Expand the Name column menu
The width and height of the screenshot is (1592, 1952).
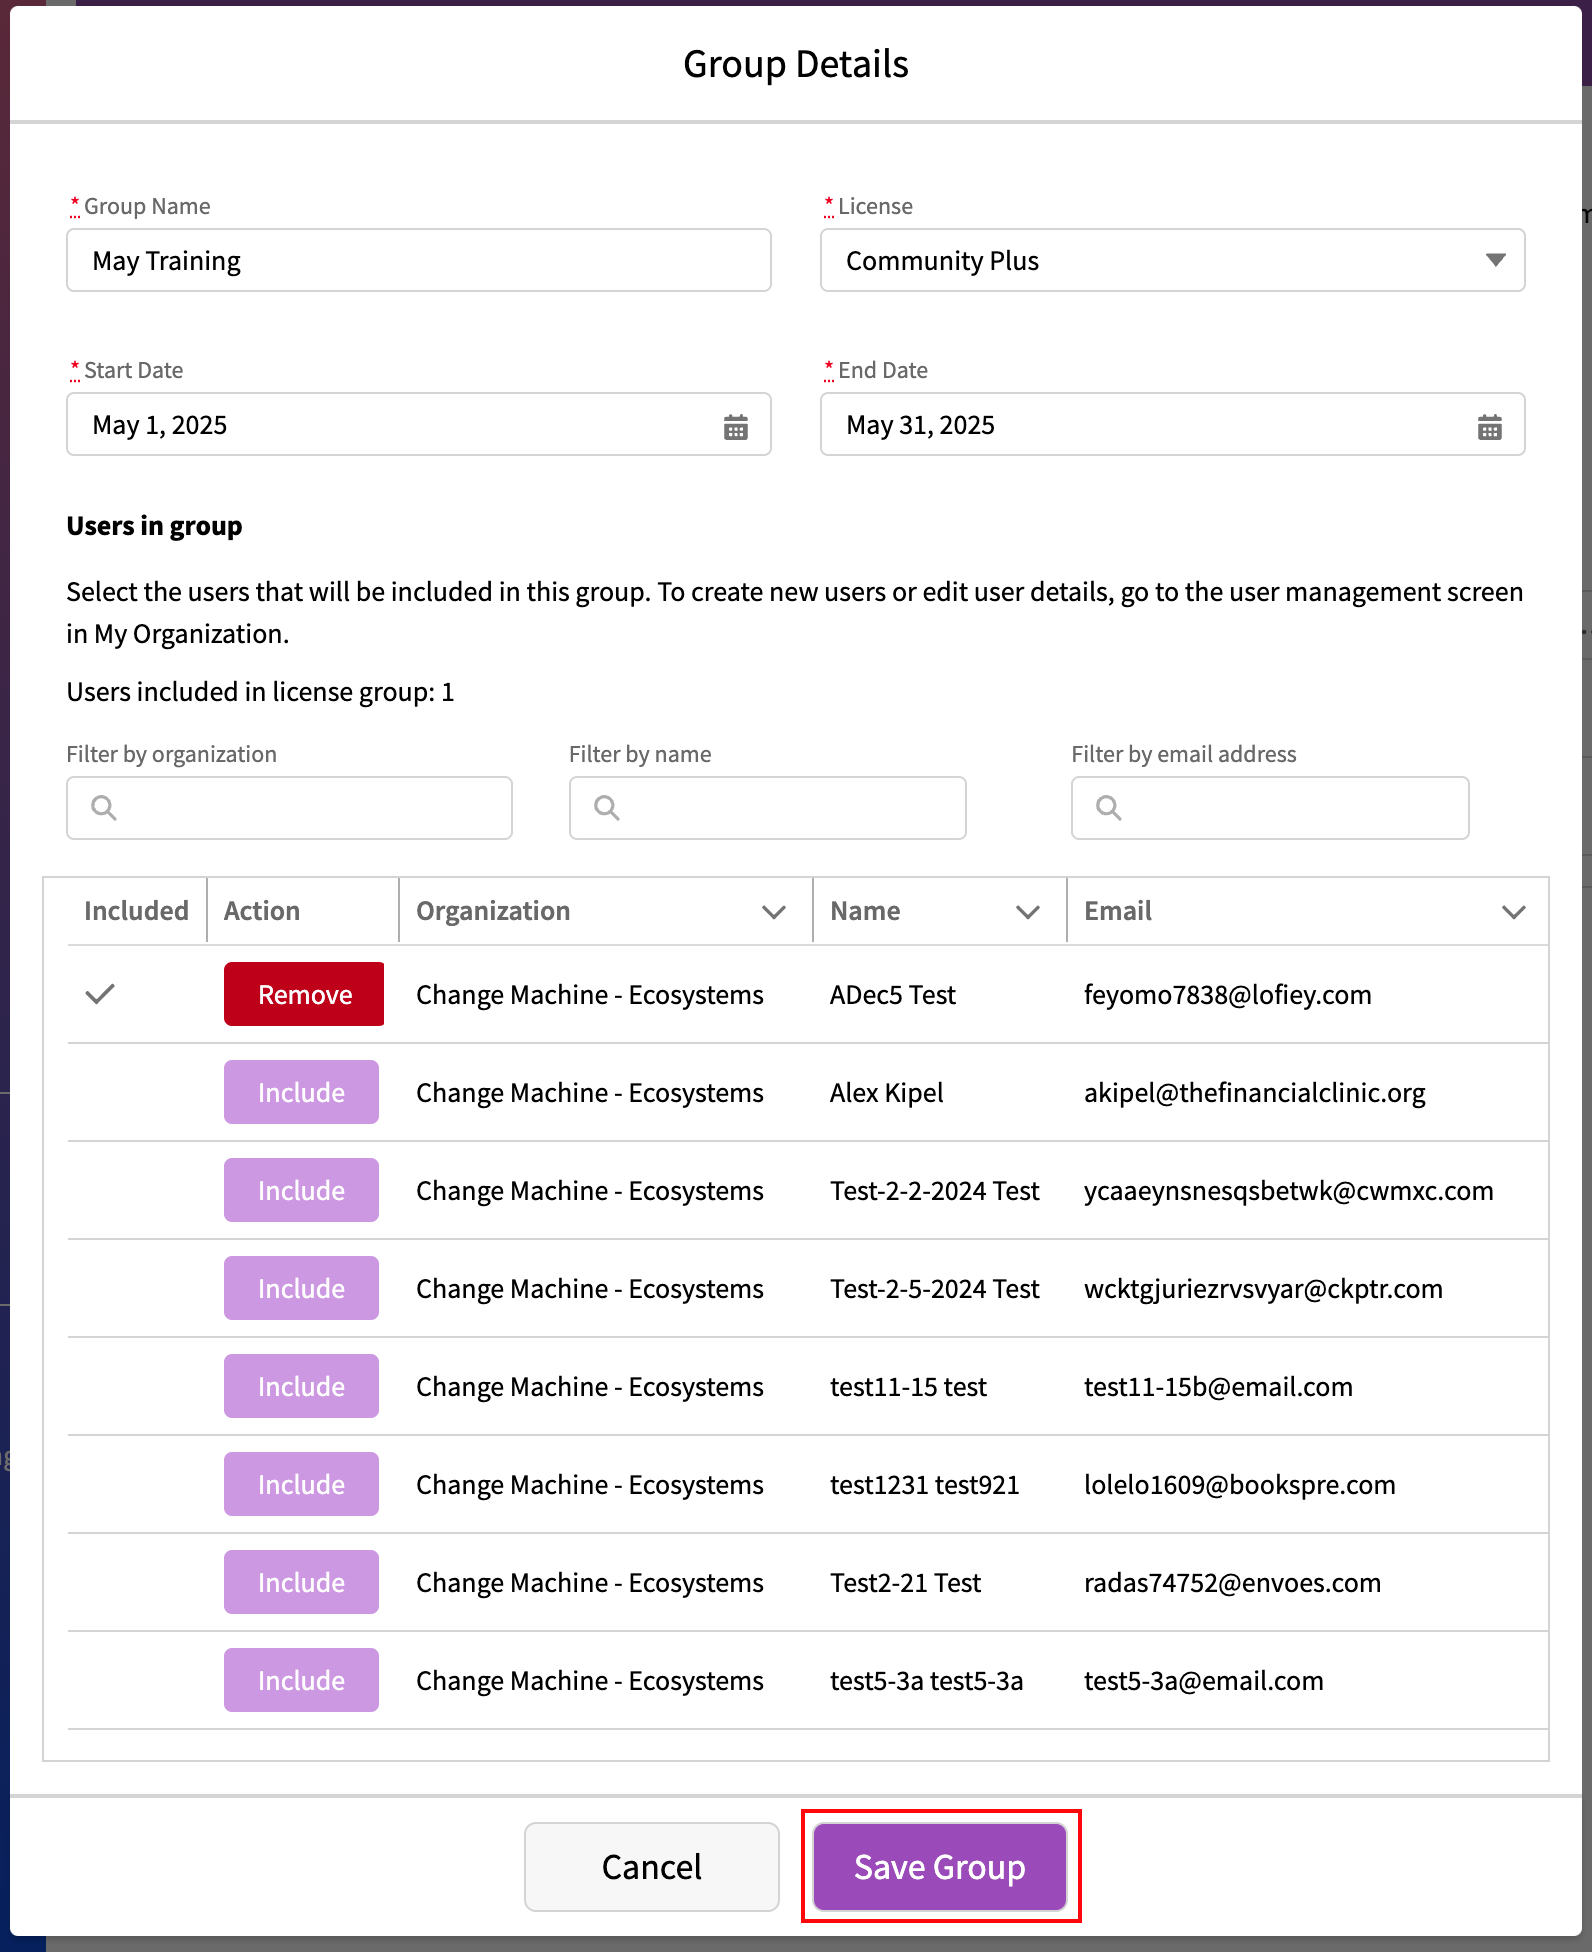point(1027,912)
